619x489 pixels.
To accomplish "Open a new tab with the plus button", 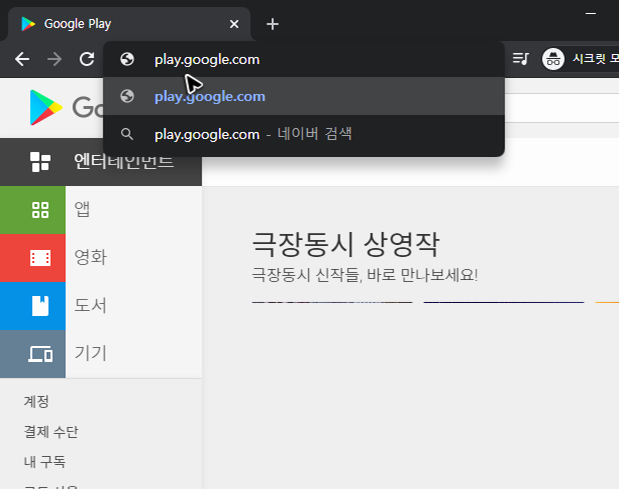I will [272, 24].
